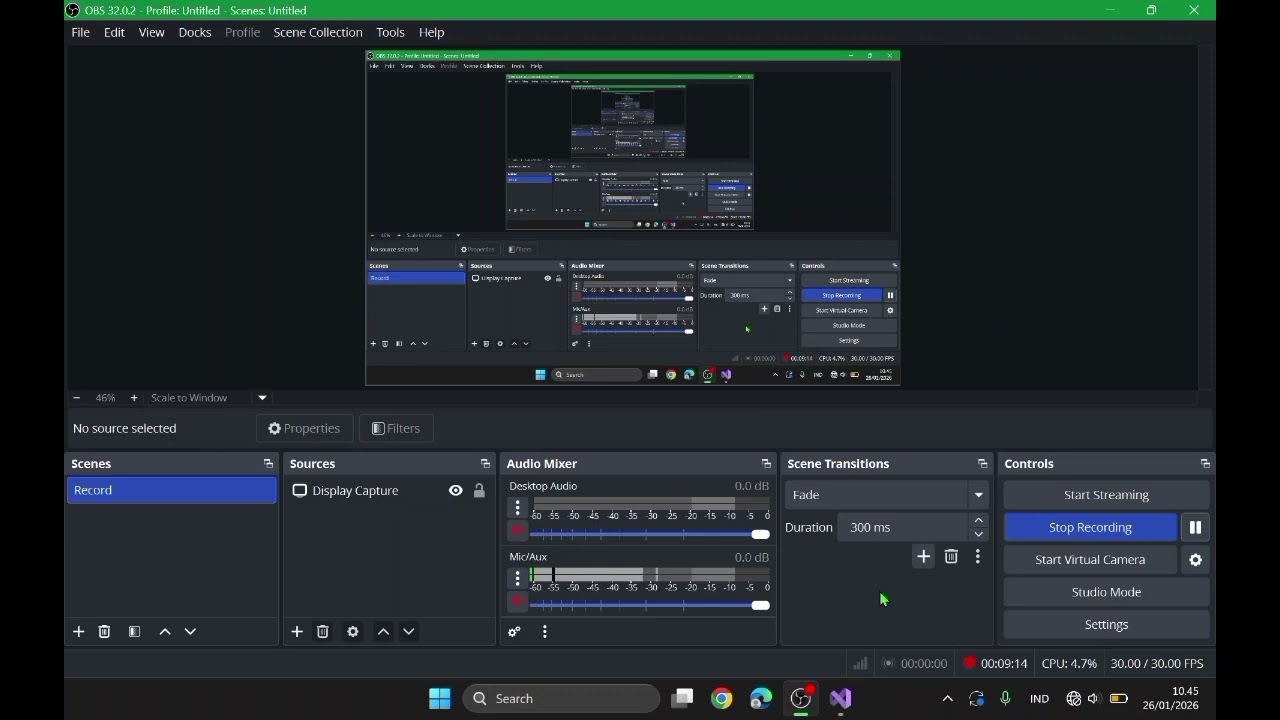Float the Scene Transitions dock via pop-out icon
The image size is (1280, 720).
click(x=982, y=464)
